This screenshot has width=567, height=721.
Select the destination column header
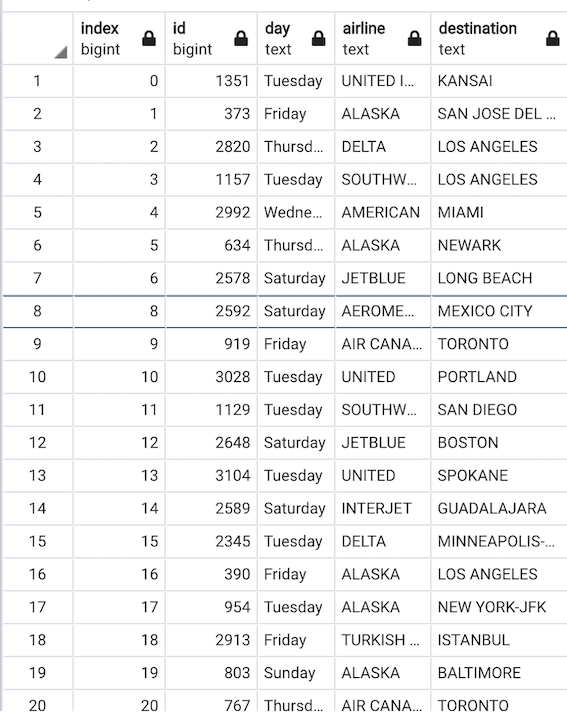pyautogui.click(x=499, y=39)
